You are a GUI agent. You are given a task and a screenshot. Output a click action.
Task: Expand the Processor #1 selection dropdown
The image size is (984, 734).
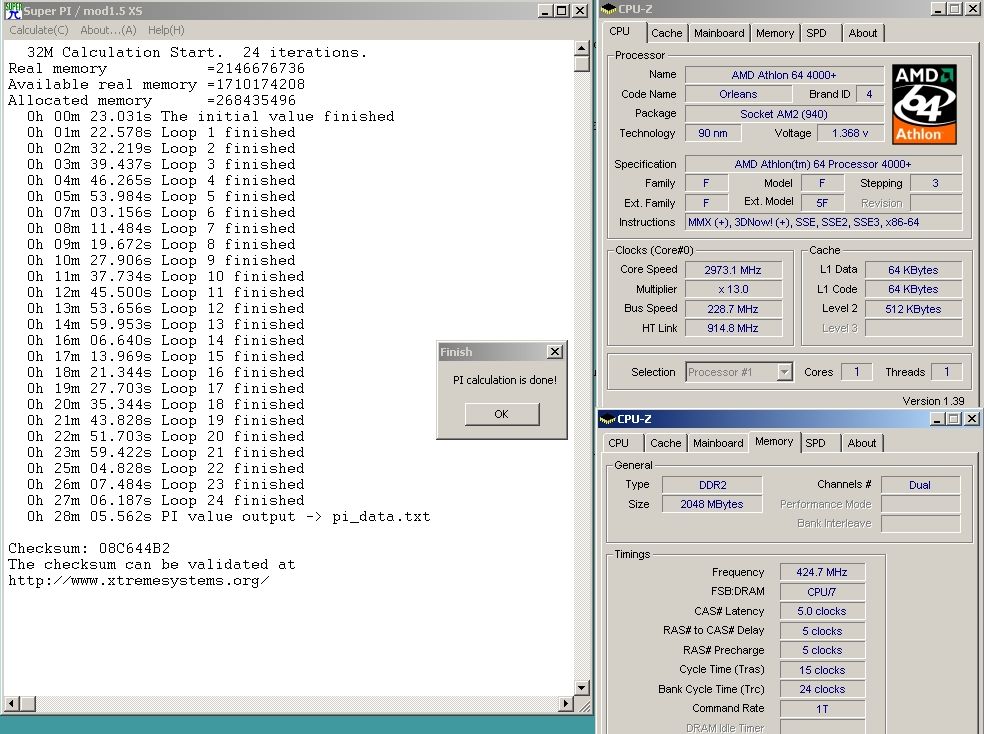pyautogui.click(x=784, y=372)
